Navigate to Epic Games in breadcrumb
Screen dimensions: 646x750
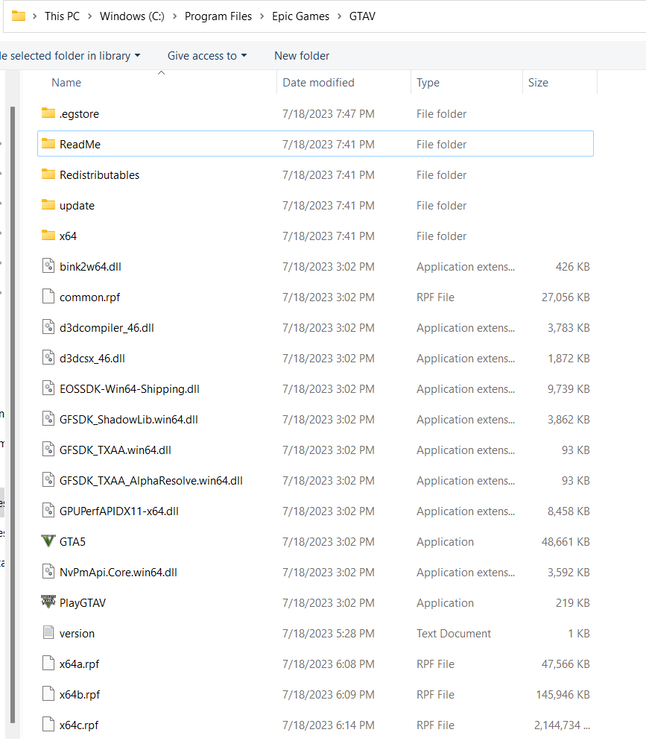pos(301,16)
